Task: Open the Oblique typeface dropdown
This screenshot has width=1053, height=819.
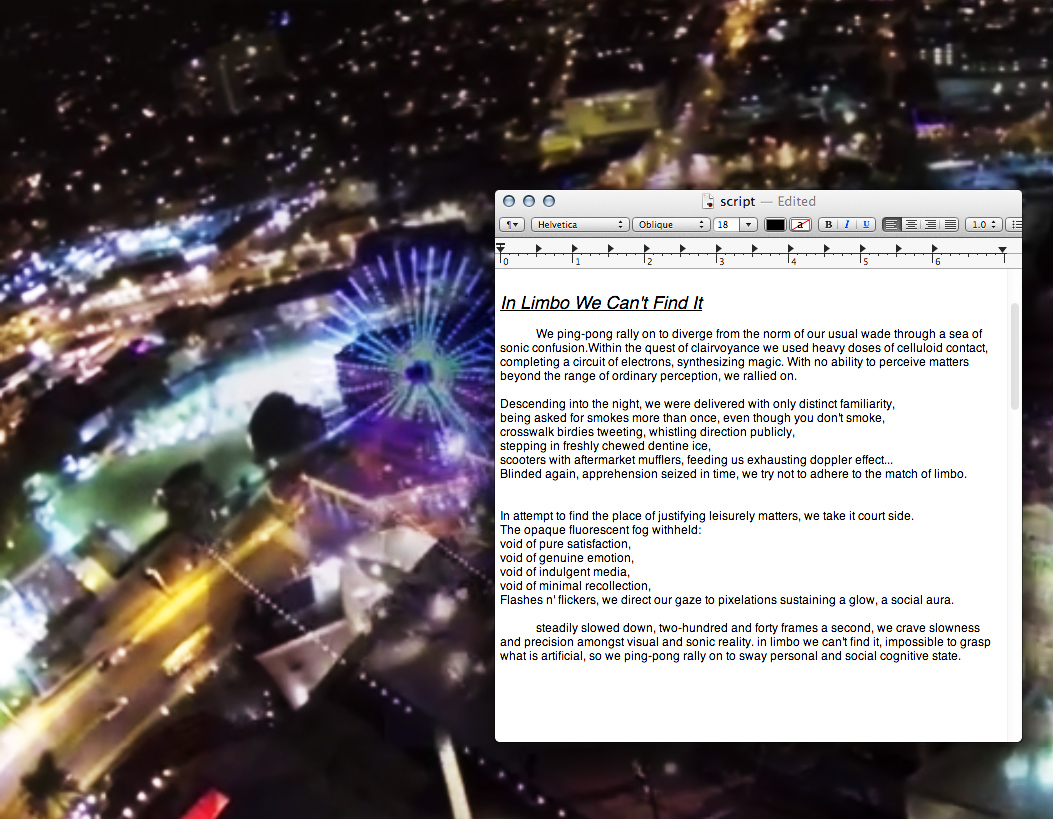Action: point(670,225)
